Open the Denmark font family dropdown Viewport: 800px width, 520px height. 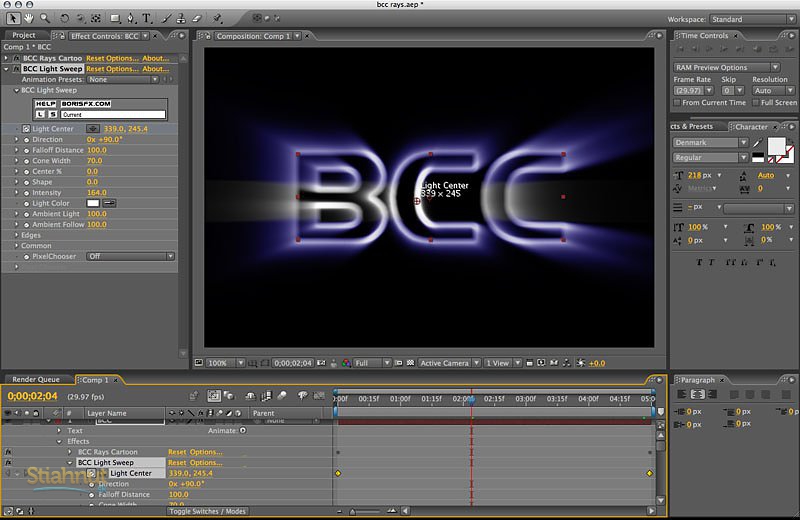pos(711,142)
